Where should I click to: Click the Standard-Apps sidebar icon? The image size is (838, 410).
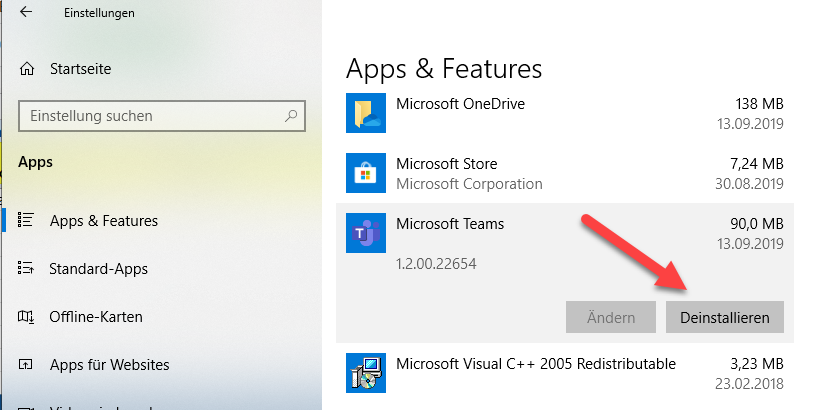[x=27, y=269]
